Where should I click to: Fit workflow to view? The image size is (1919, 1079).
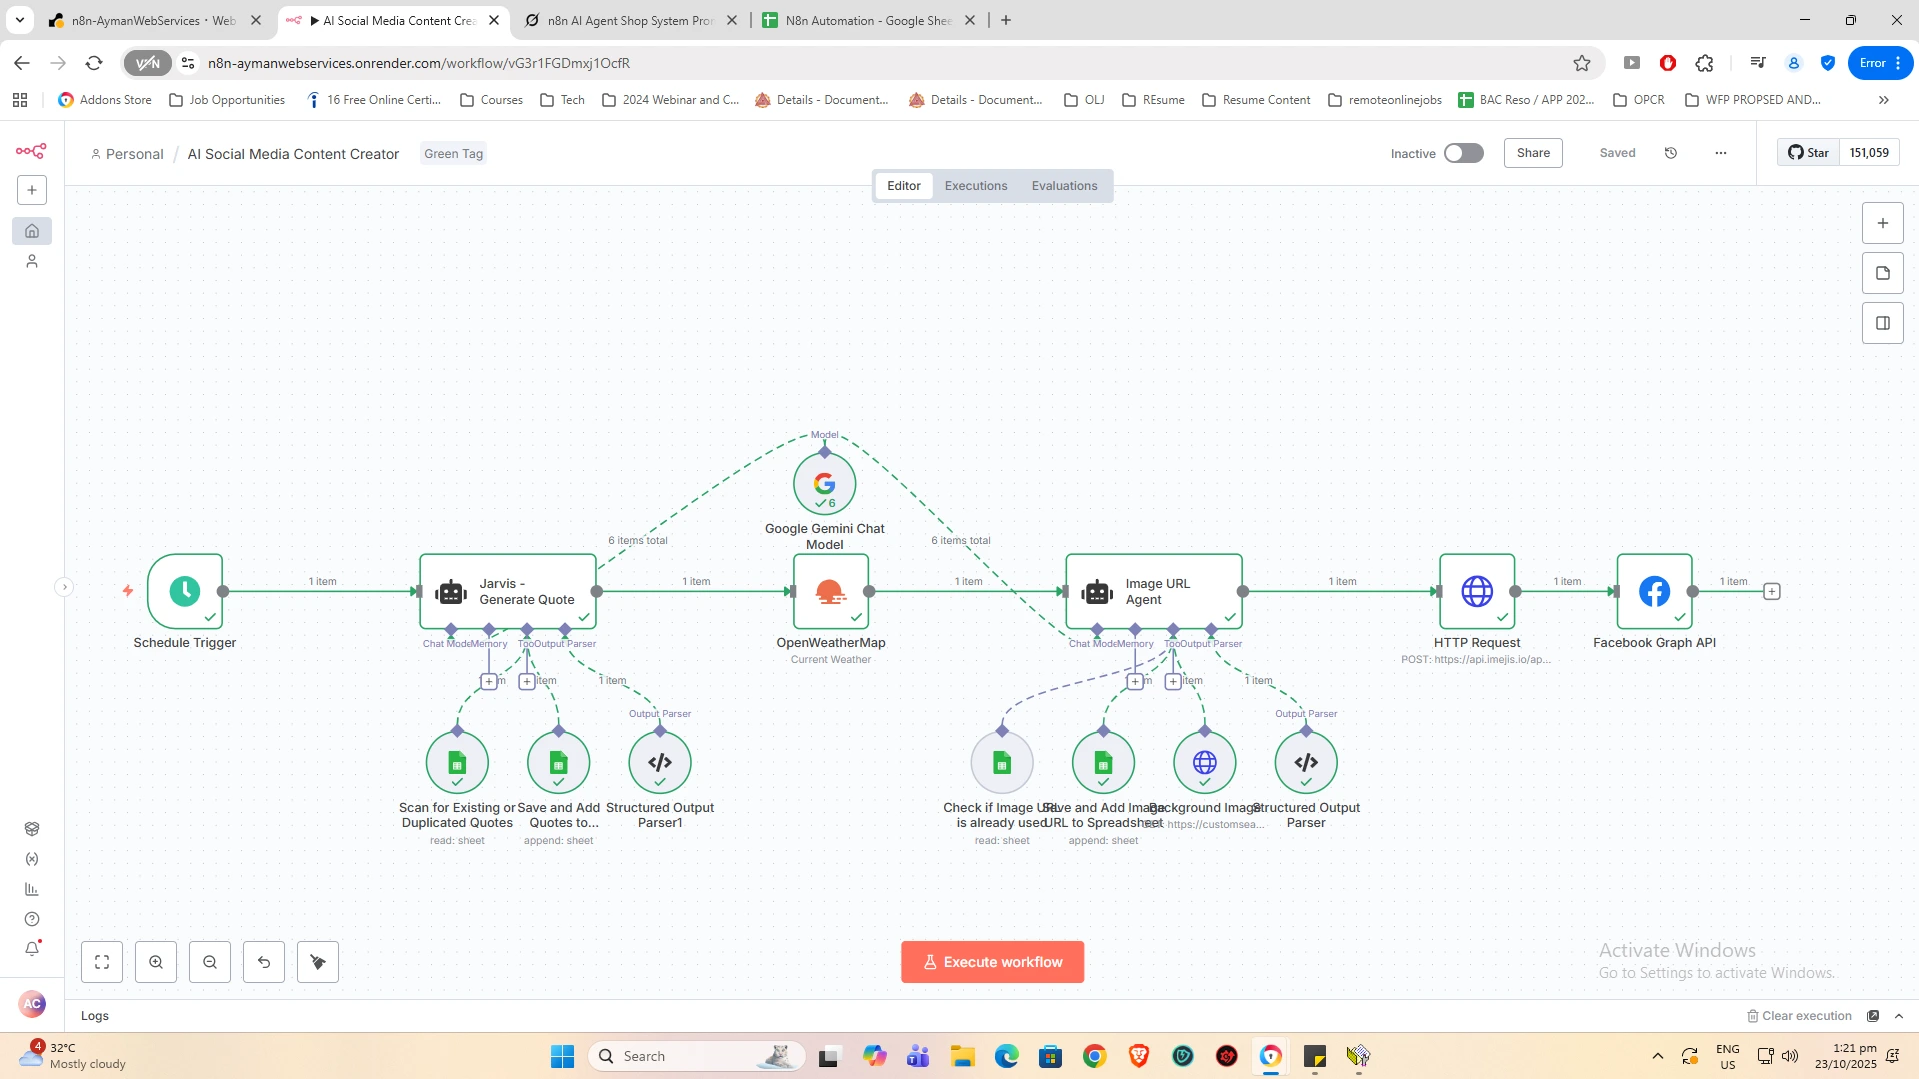pos(102,962)
